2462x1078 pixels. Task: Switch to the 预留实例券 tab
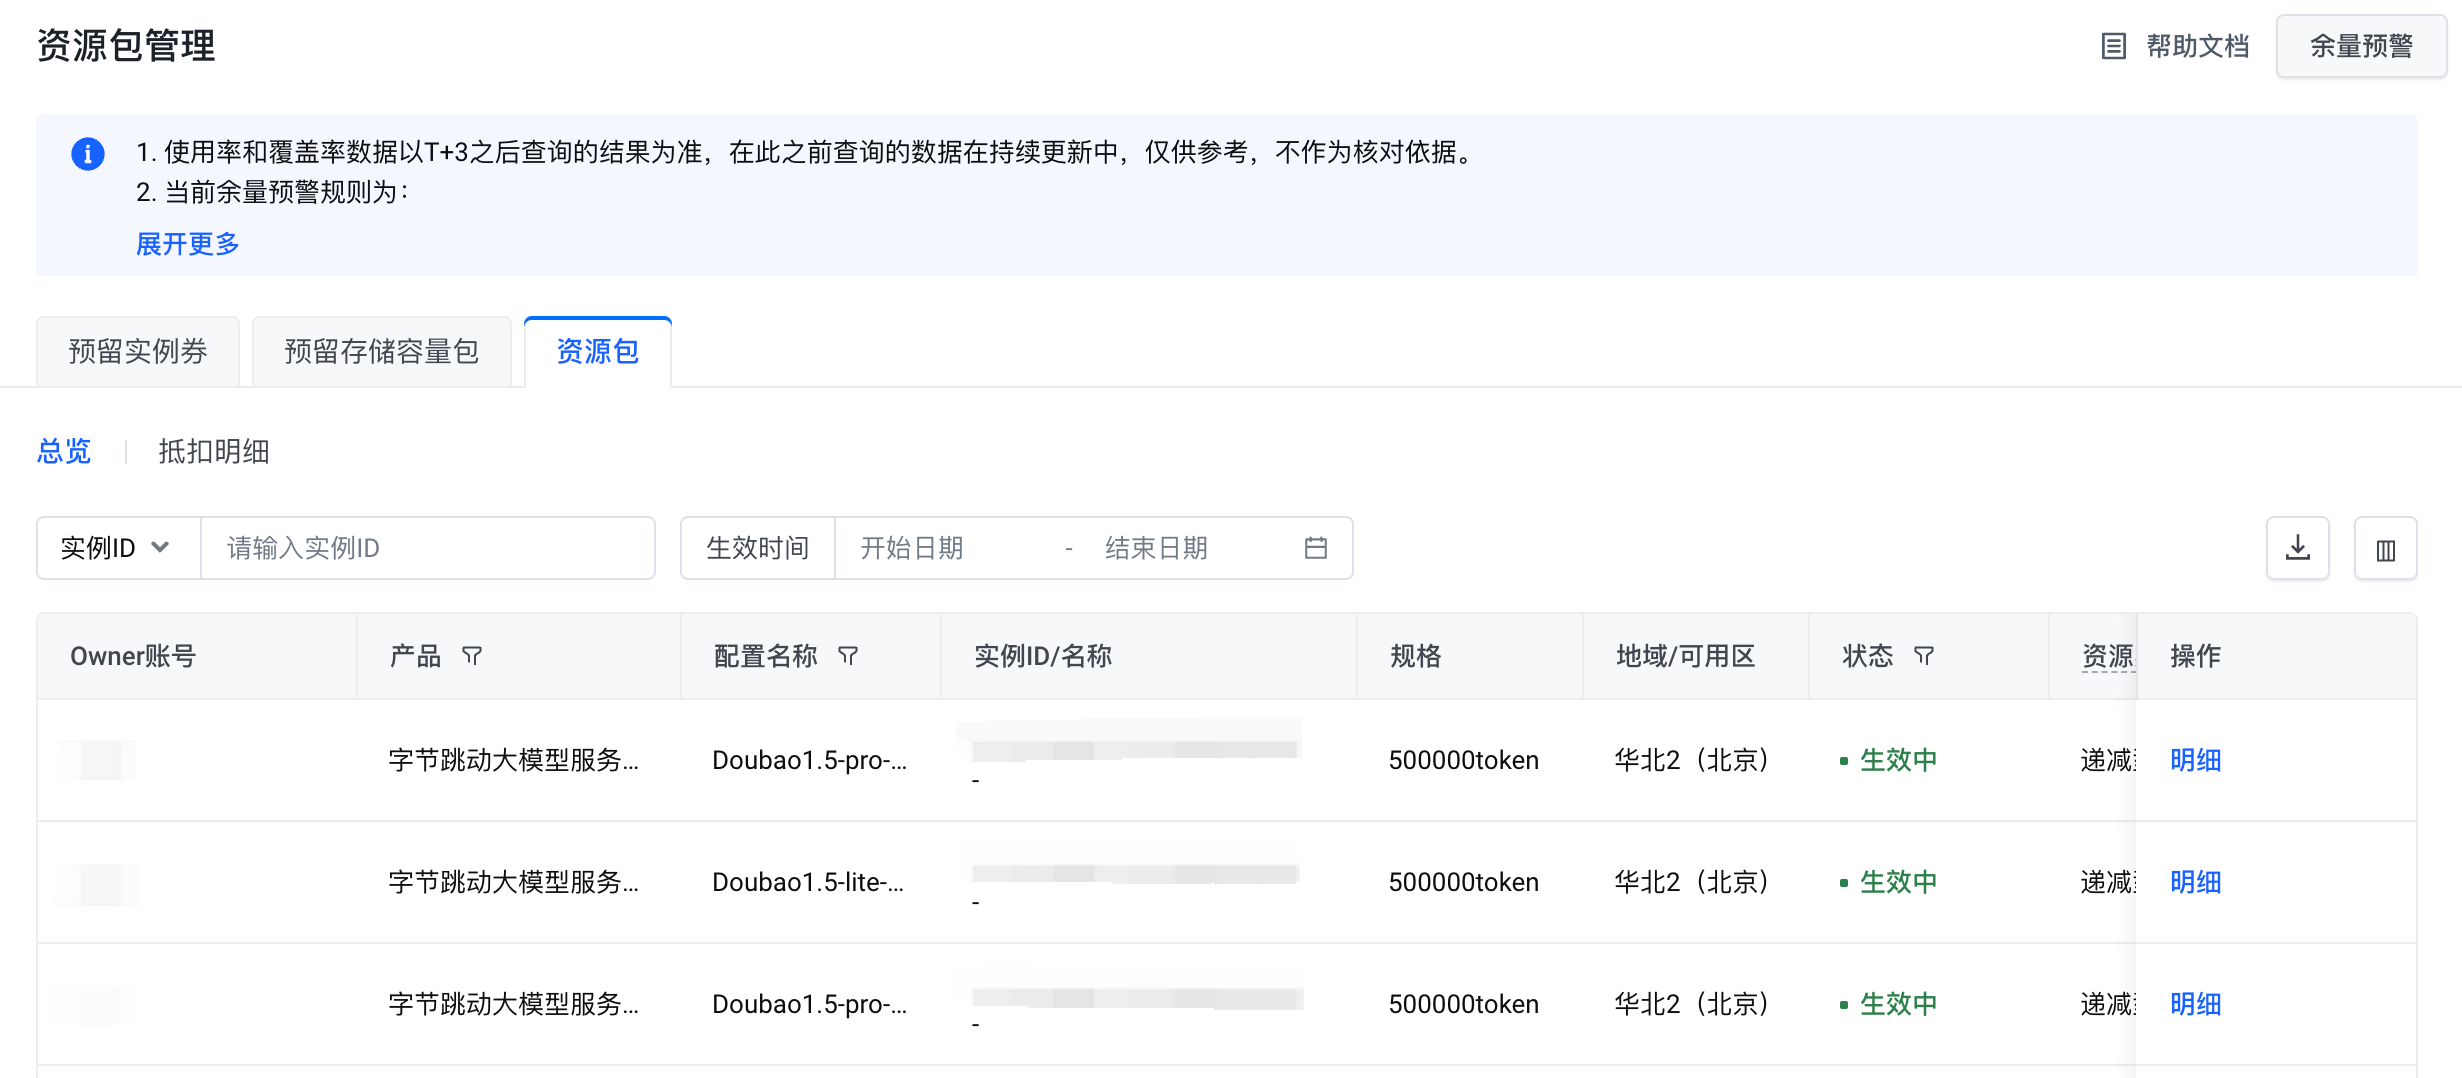point(138,351)
